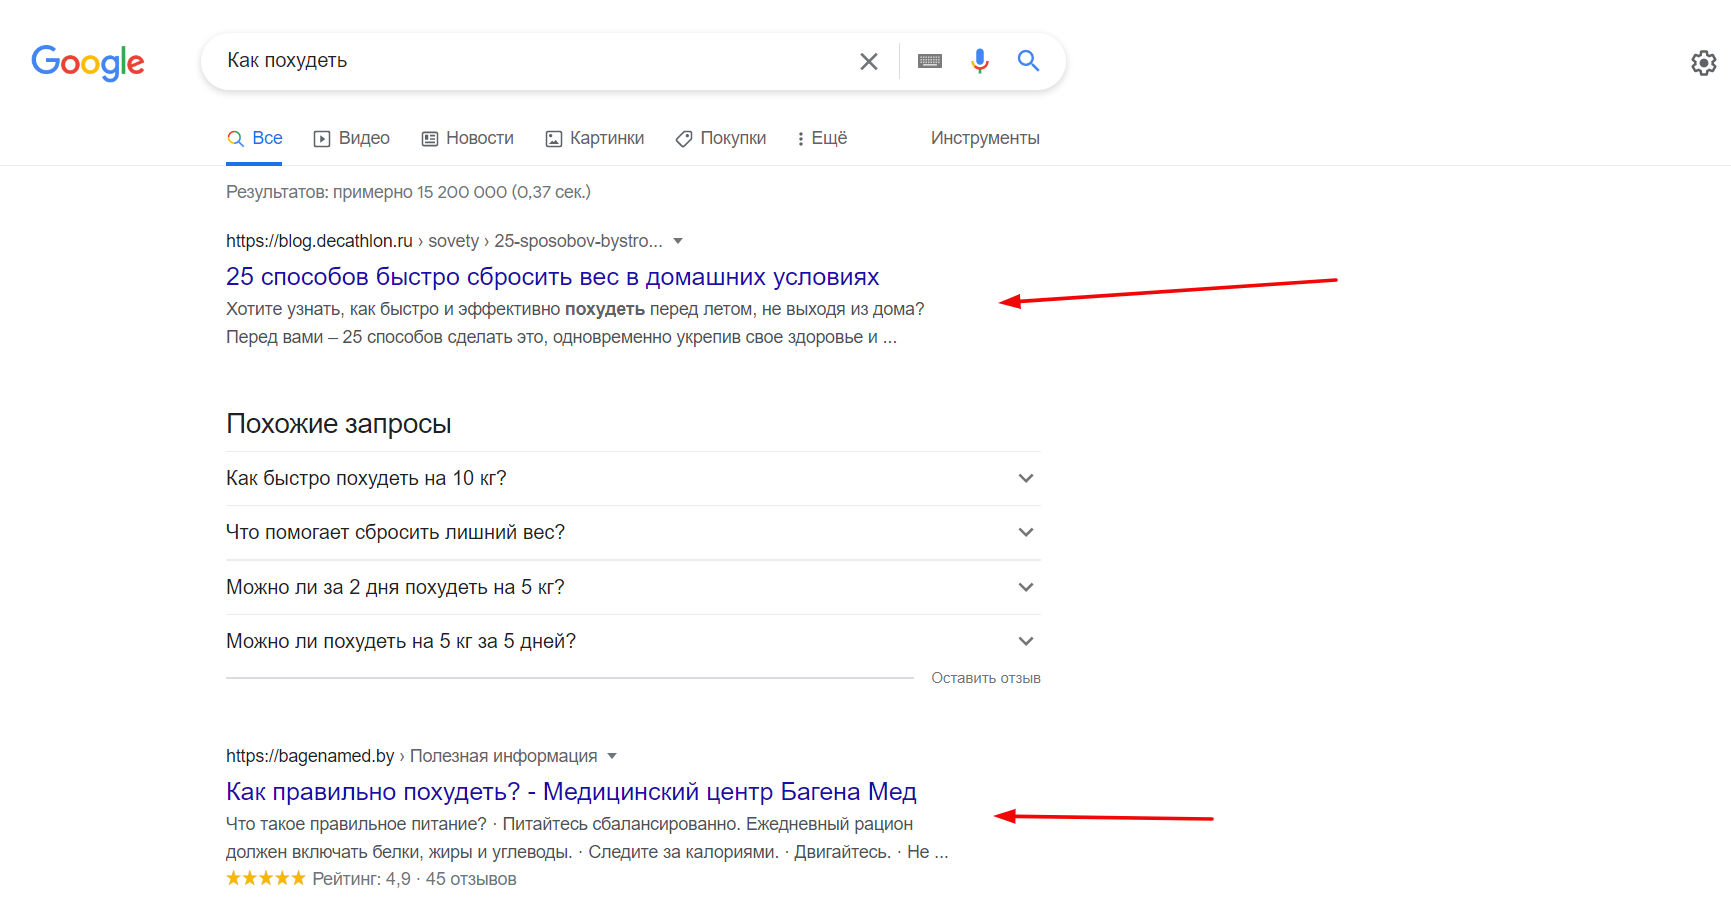Open dropdown arrow beside the decathlon URL
Viewport: 1731px width, 916px height.
678,241
